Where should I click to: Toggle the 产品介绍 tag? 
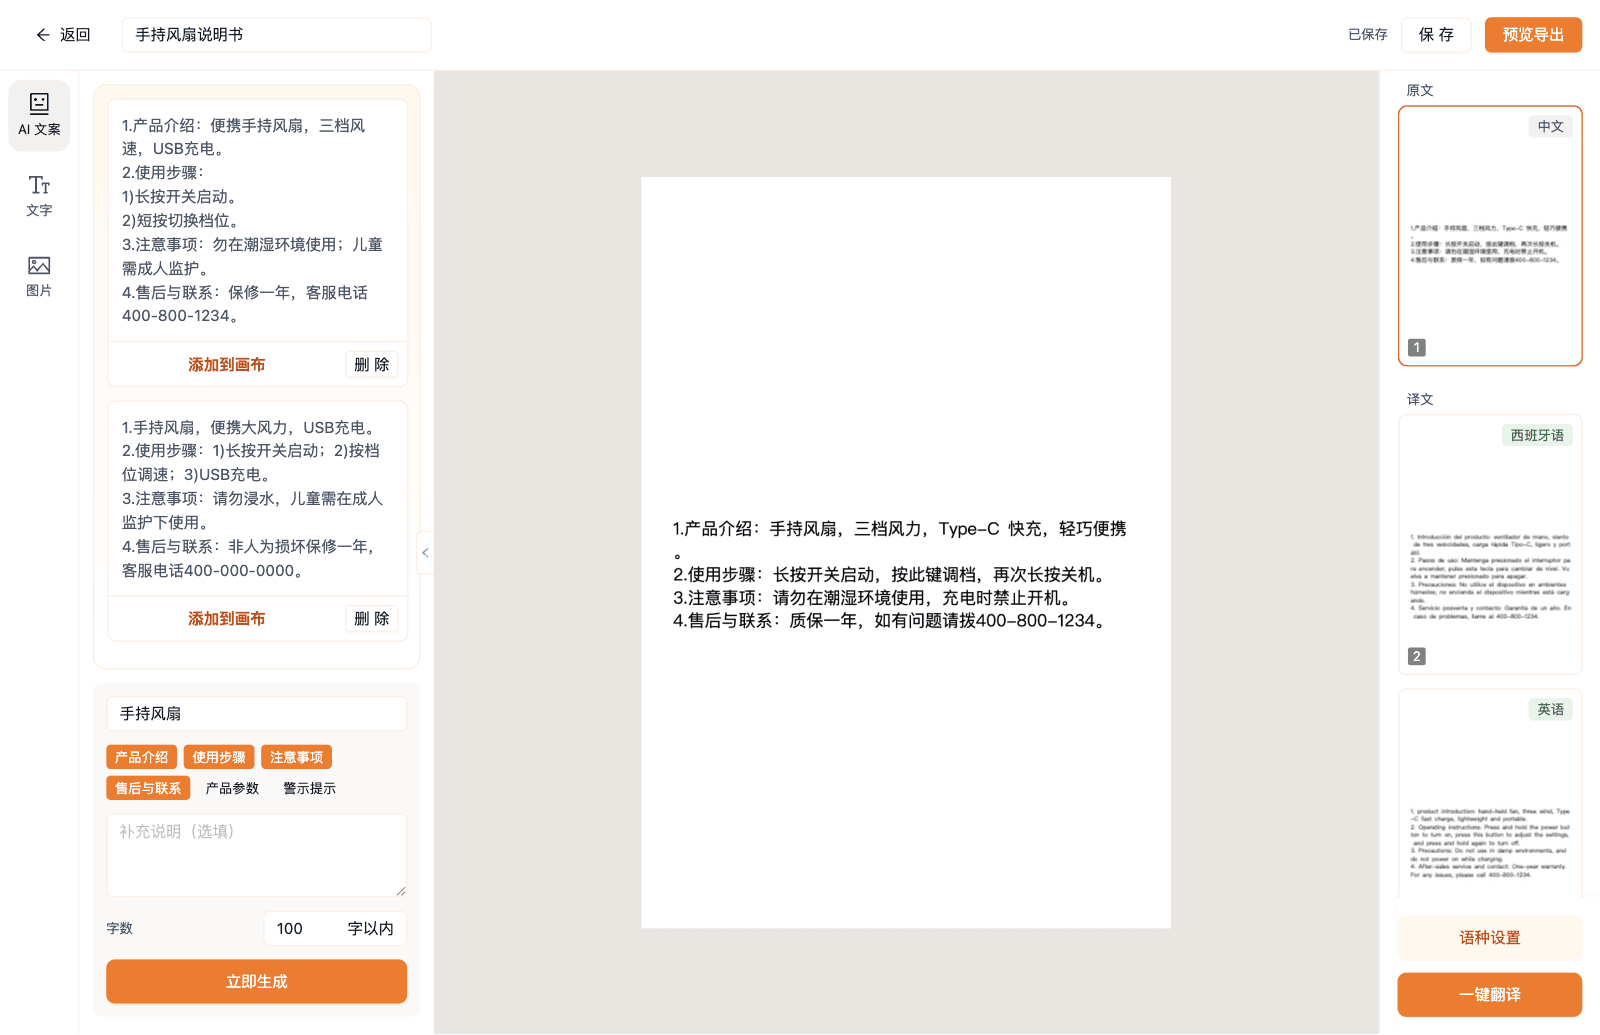(141, 757)
